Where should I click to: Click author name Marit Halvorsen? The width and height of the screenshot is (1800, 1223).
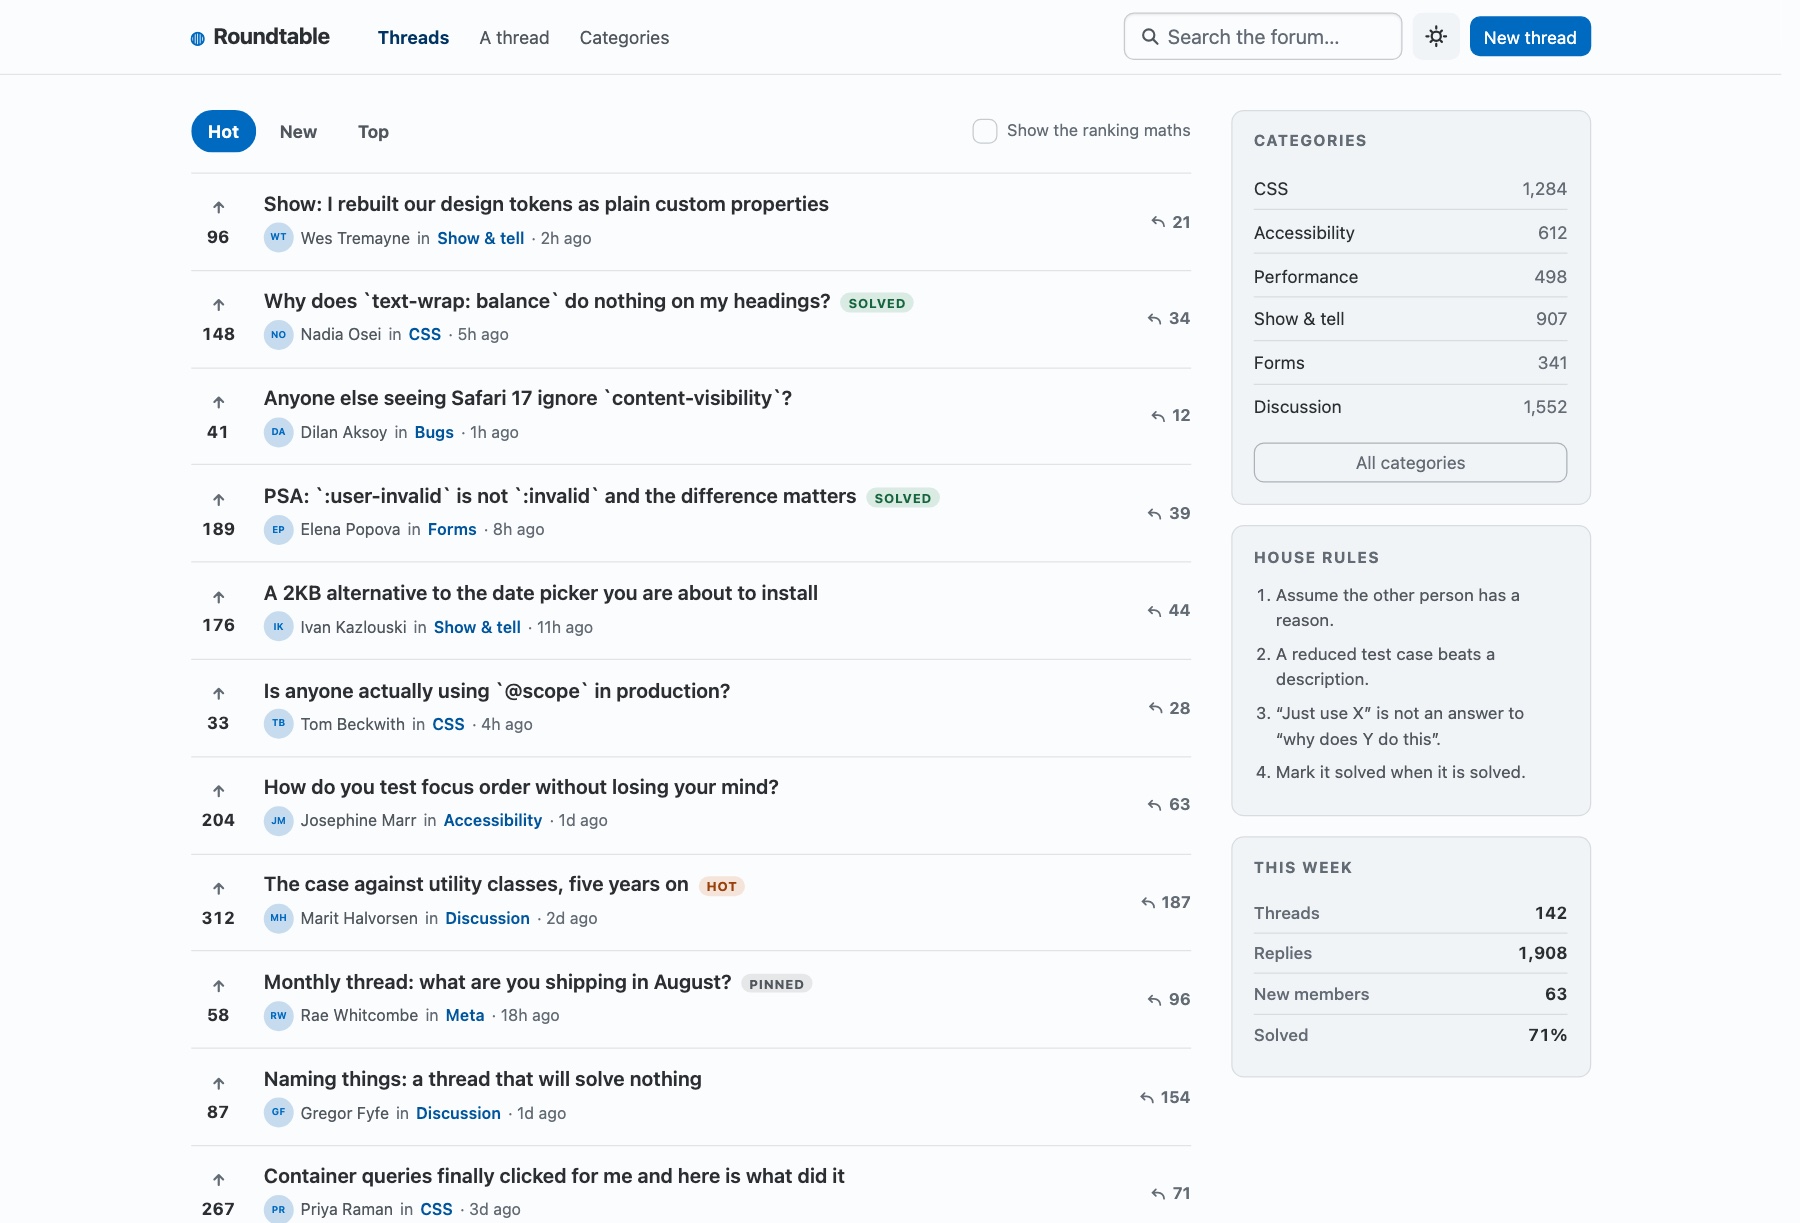click(x=359, y=918)
